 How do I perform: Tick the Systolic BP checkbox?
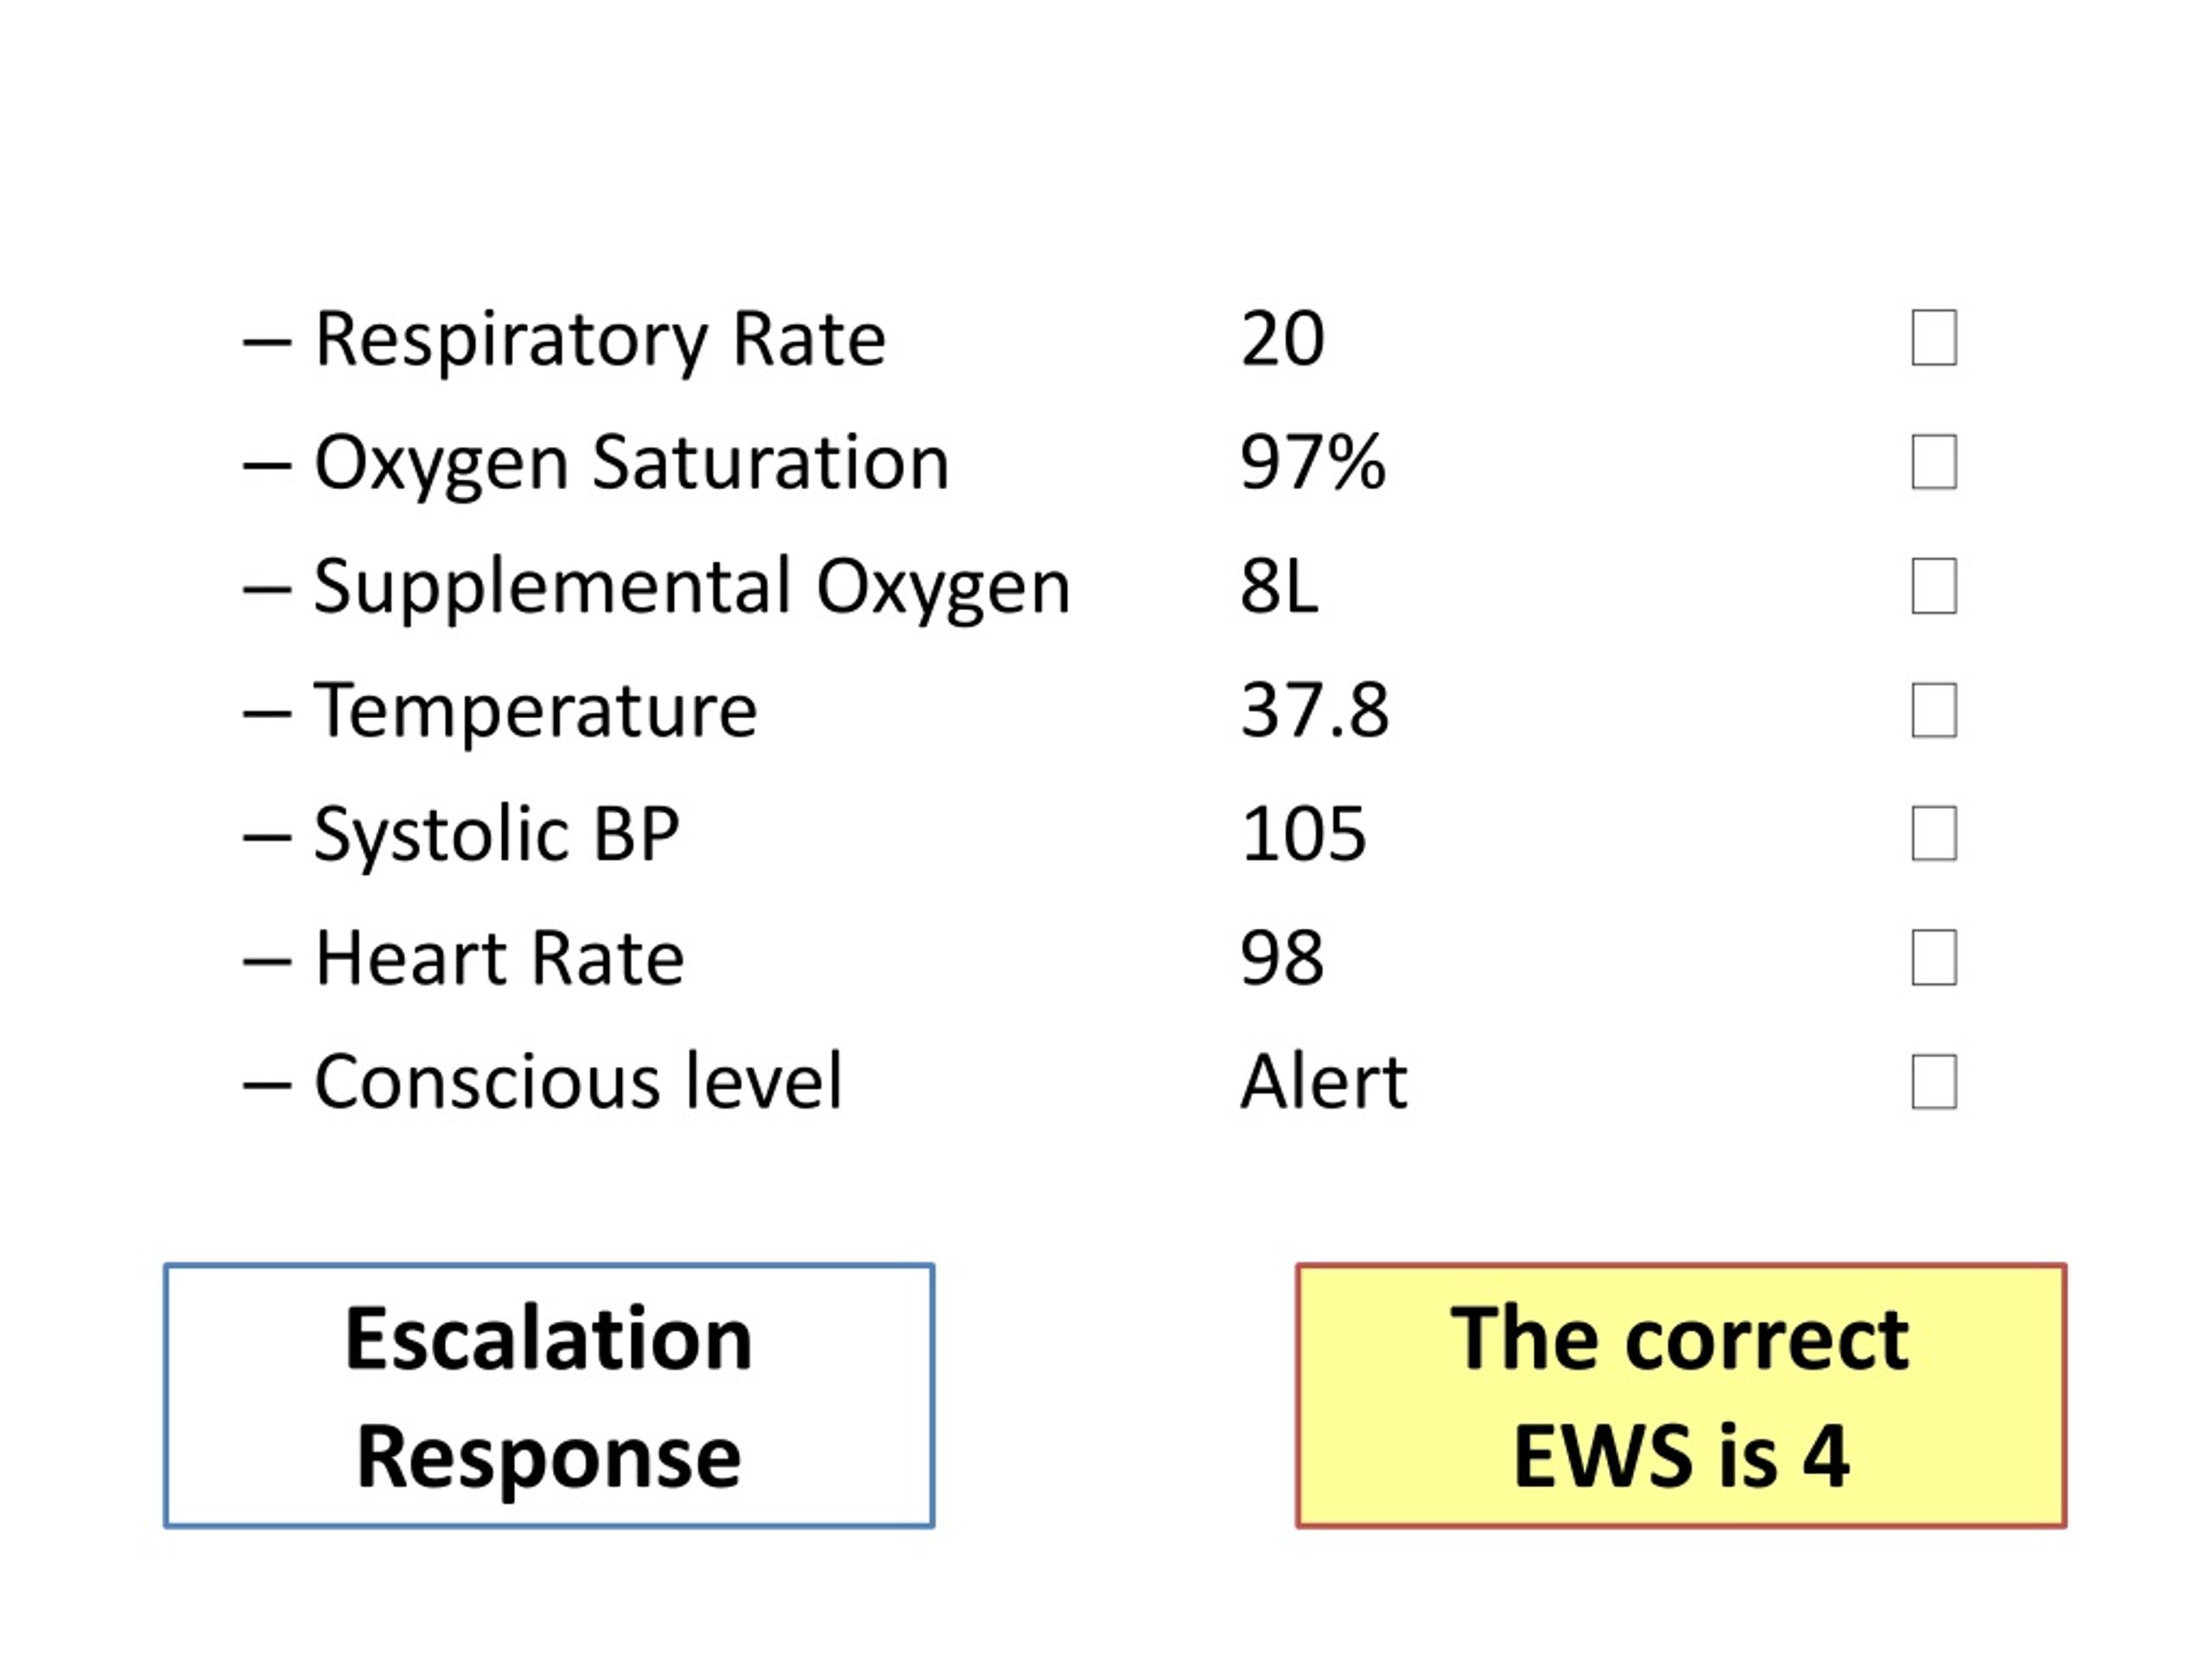[1934, 833]
